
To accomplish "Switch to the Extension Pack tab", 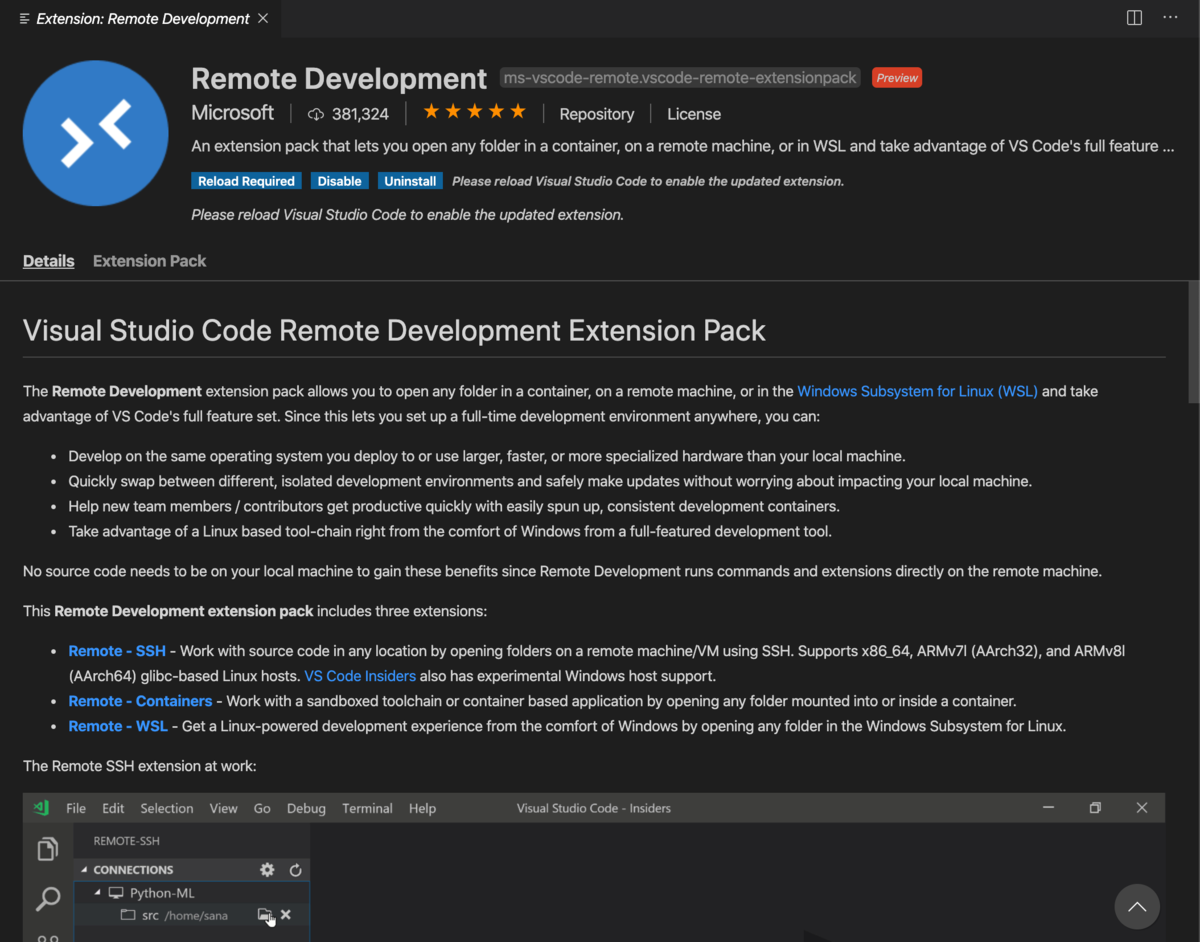I will pyautogui.click(x=149, y=261).
